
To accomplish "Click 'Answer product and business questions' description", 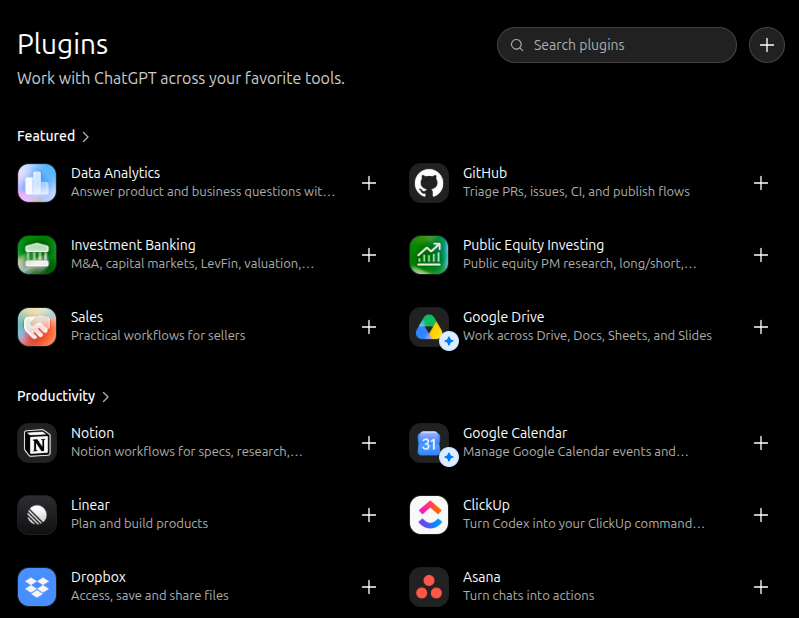I will 203,192.
